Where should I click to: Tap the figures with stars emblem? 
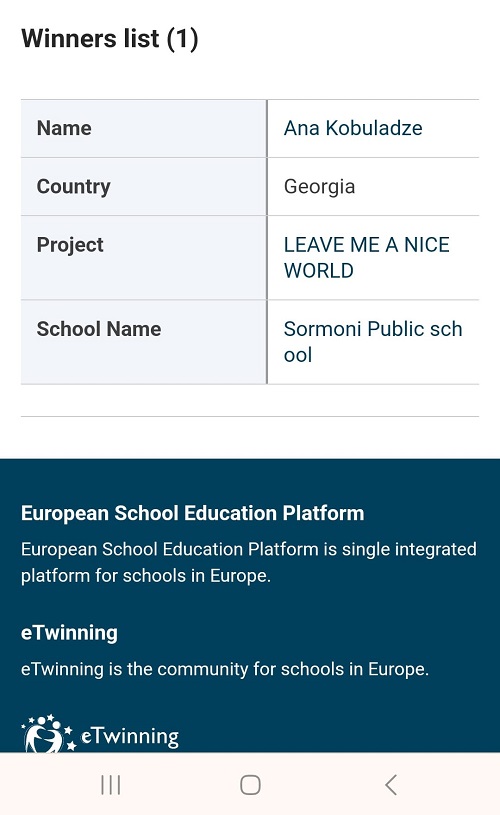49,733
